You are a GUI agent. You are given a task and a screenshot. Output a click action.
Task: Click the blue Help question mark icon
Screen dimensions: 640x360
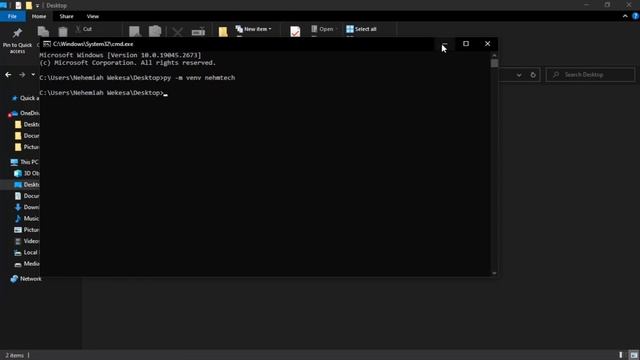tap(635, 16)
